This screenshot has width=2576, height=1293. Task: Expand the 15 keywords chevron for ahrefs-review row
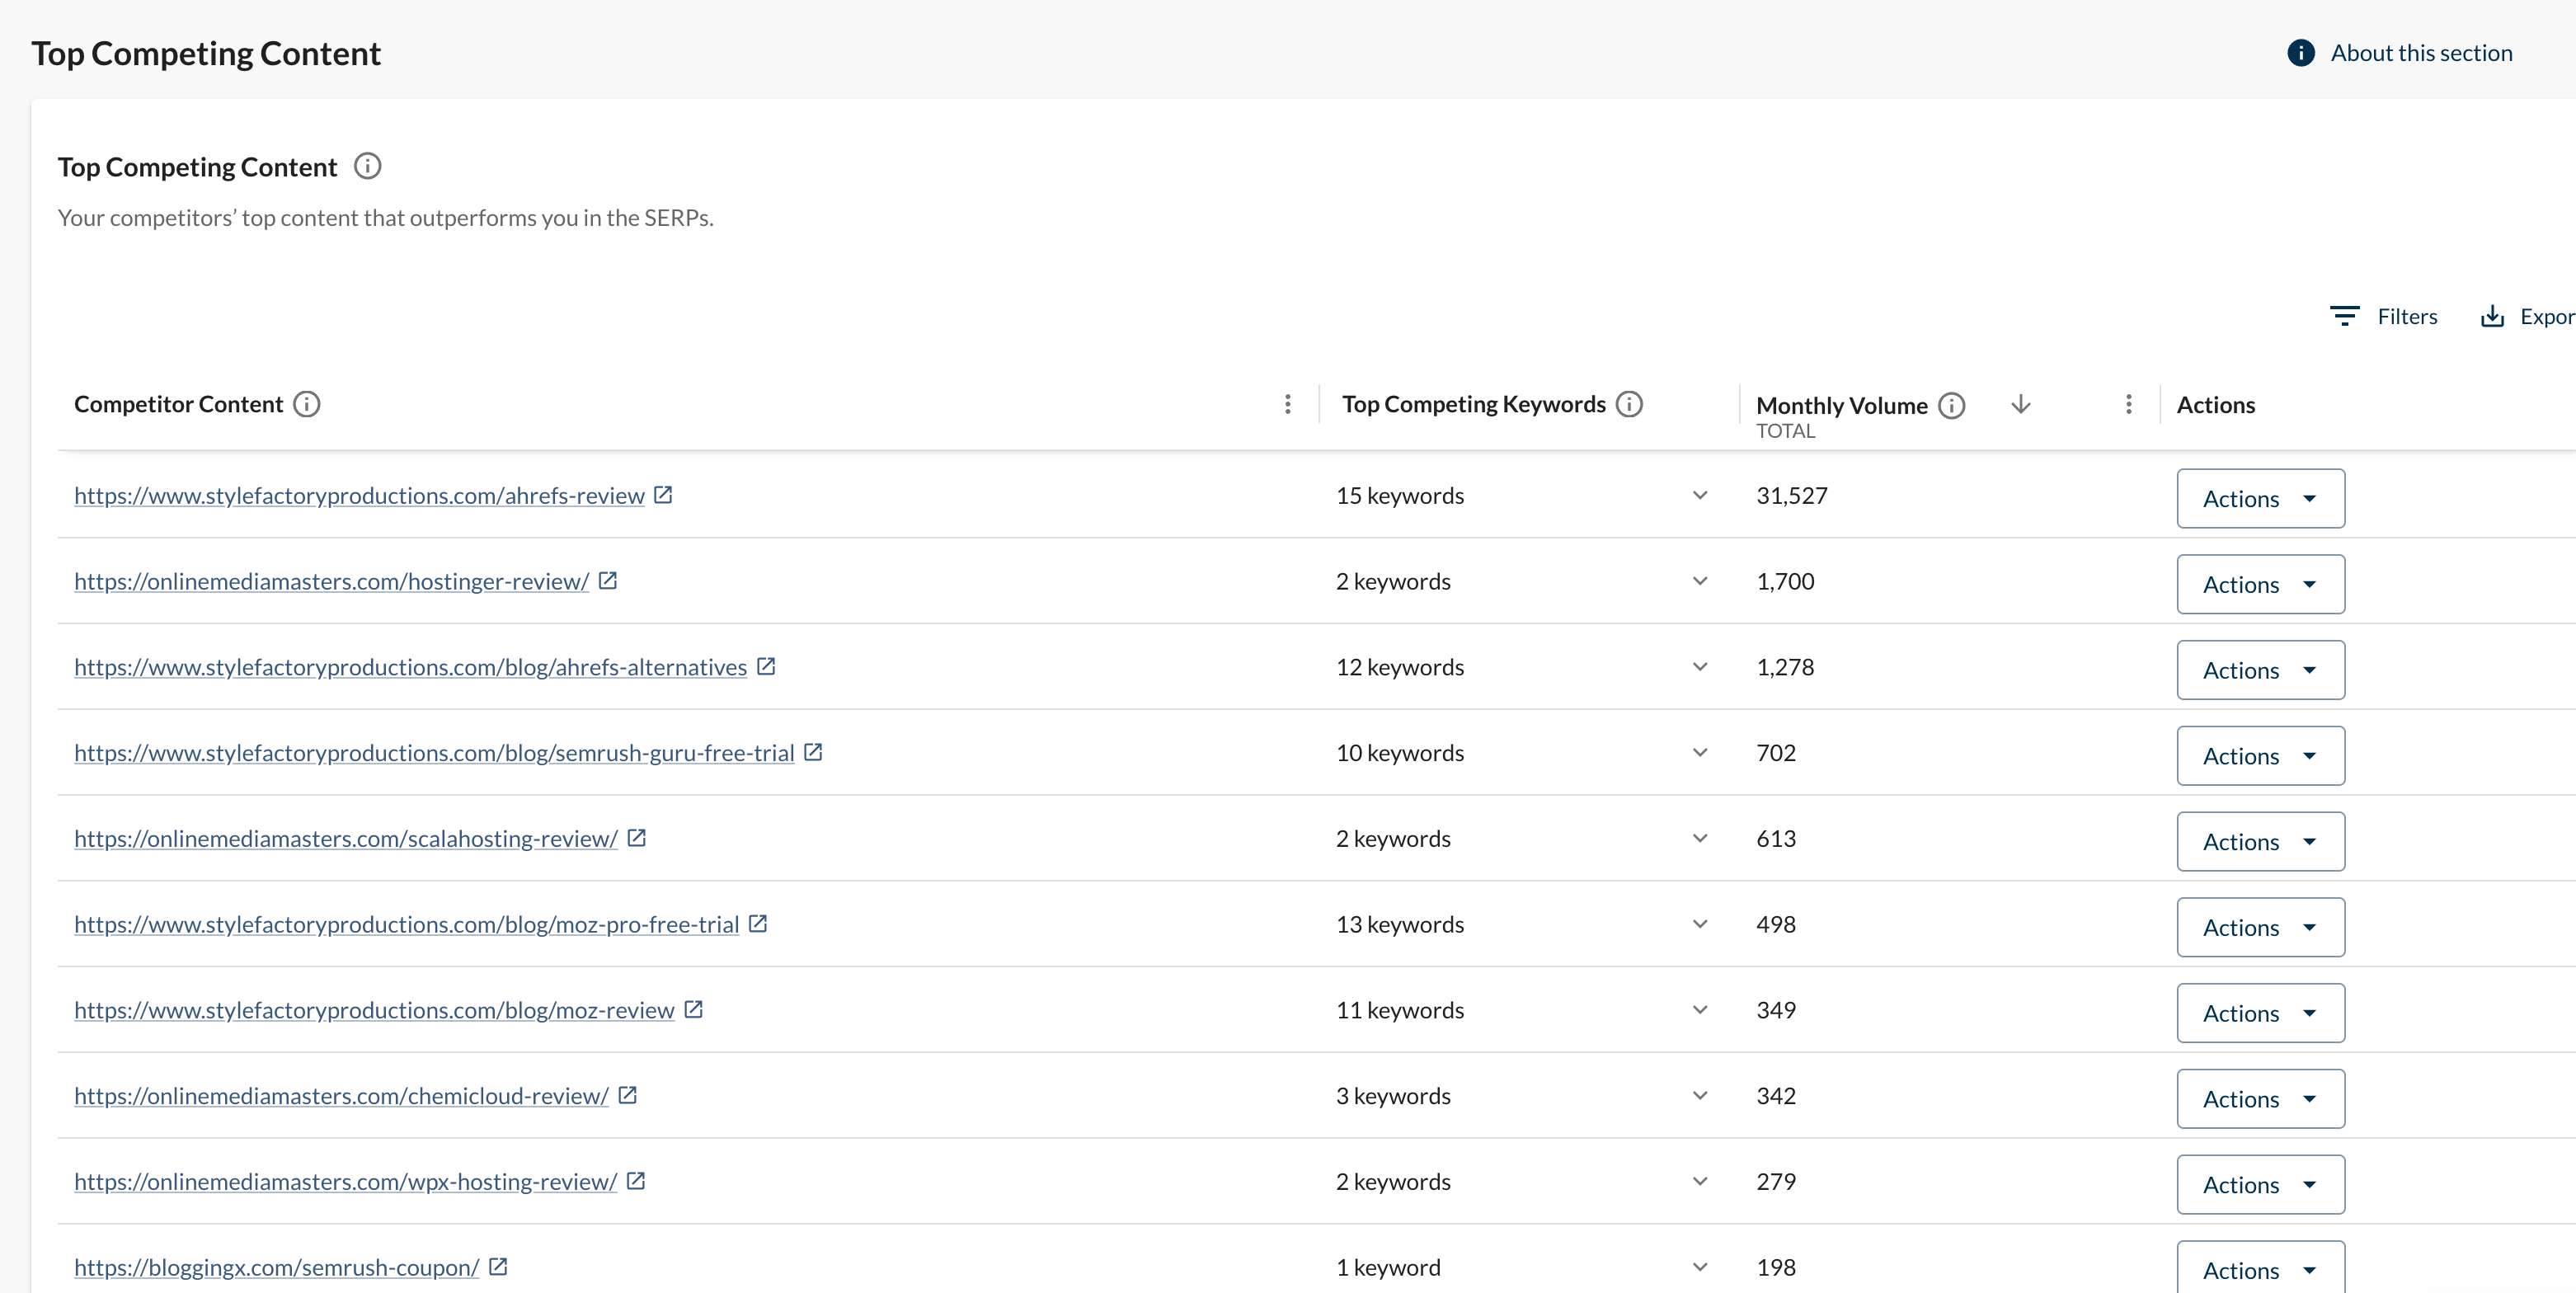pos(1699,495)
